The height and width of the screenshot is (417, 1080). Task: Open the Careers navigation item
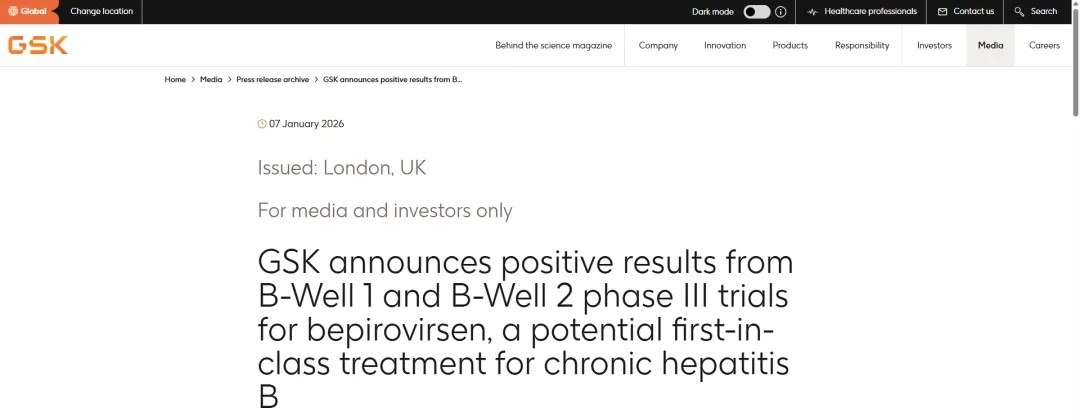coord(1044,45)
